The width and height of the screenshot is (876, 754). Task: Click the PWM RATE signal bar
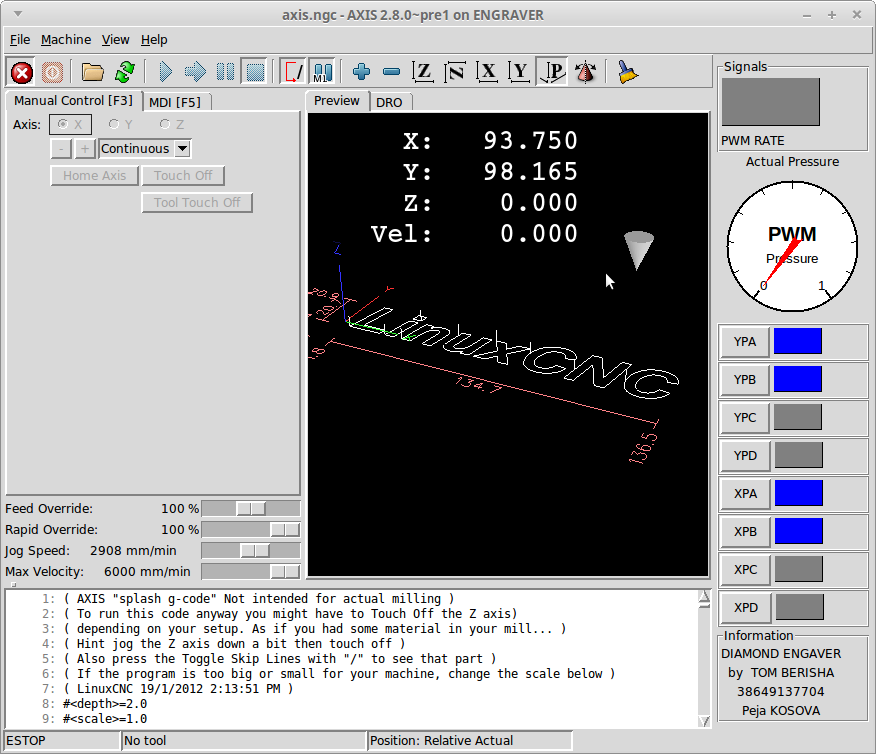point(771,102)
